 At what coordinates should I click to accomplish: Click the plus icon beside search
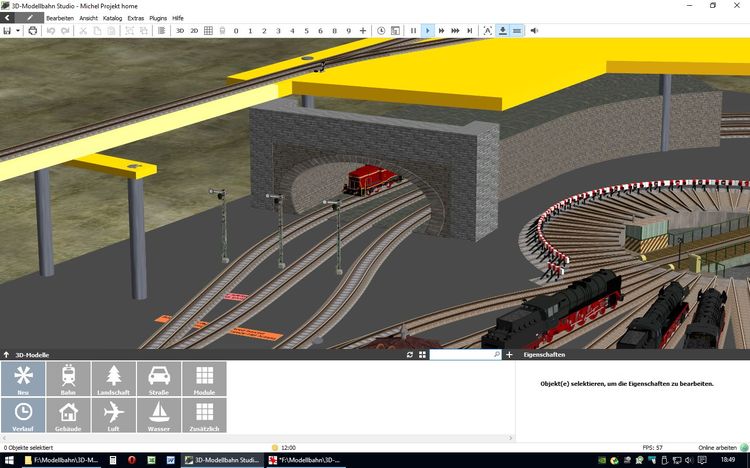pyautogui.click(x=509, y=355)
